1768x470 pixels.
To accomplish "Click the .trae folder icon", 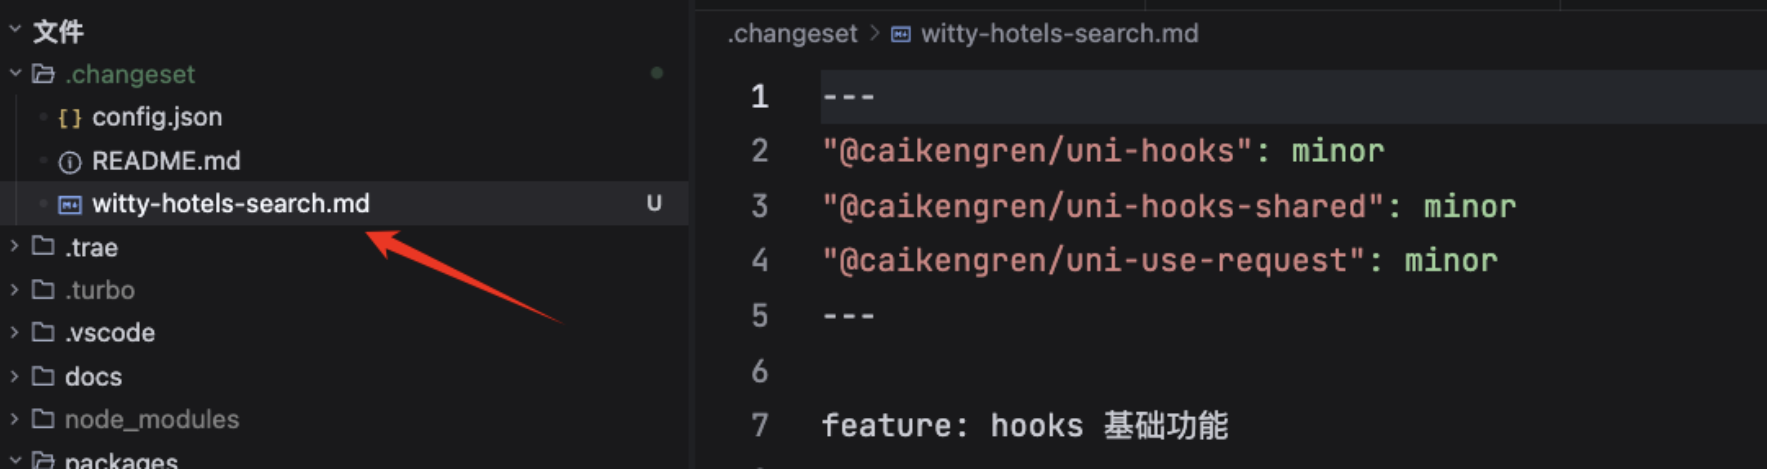I will pos(43,247).
